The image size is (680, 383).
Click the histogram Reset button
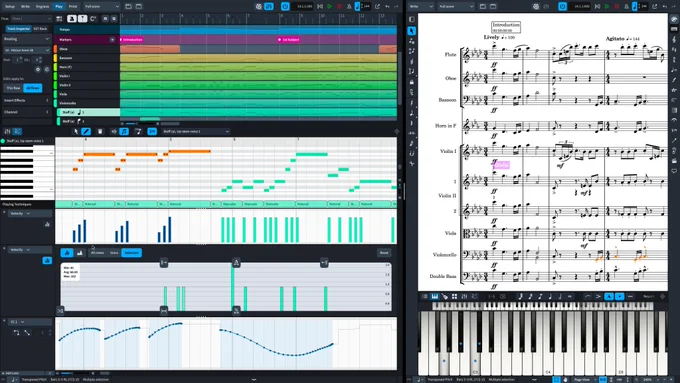pyautogui.click(x=384, y=252)
